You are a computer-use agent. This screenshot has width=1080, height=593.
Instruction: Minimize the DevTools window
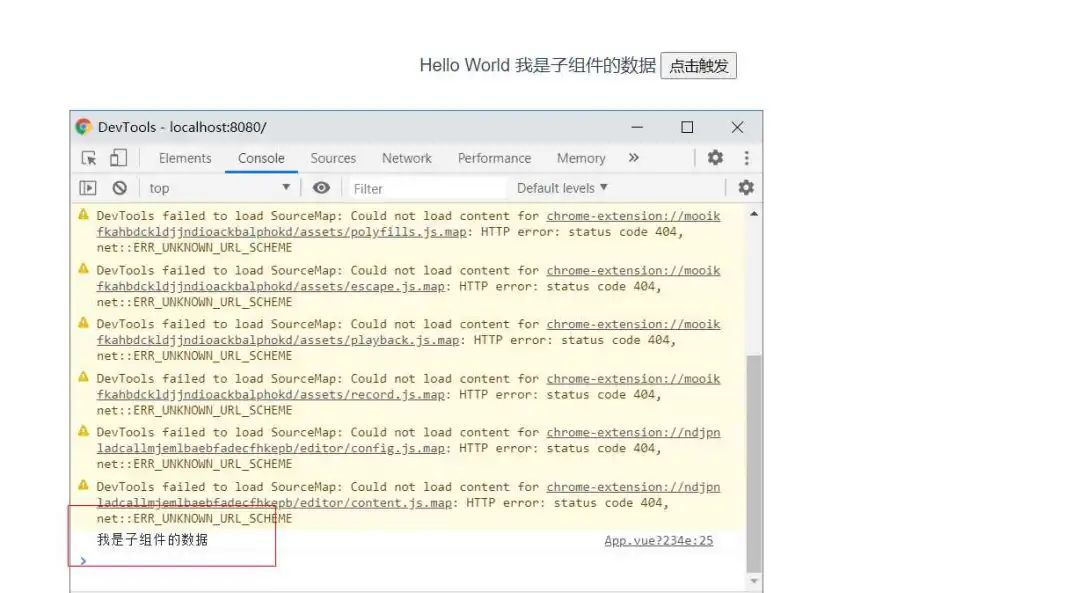pyautogui.click(x=637, y=127)
